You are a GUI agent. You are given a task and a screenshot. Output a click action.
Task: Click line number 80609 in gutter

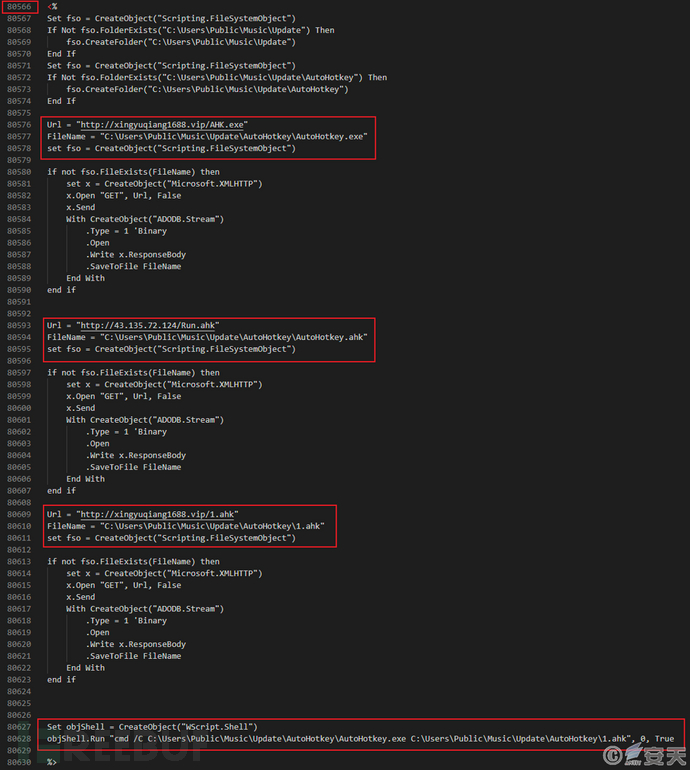point(19,515)
